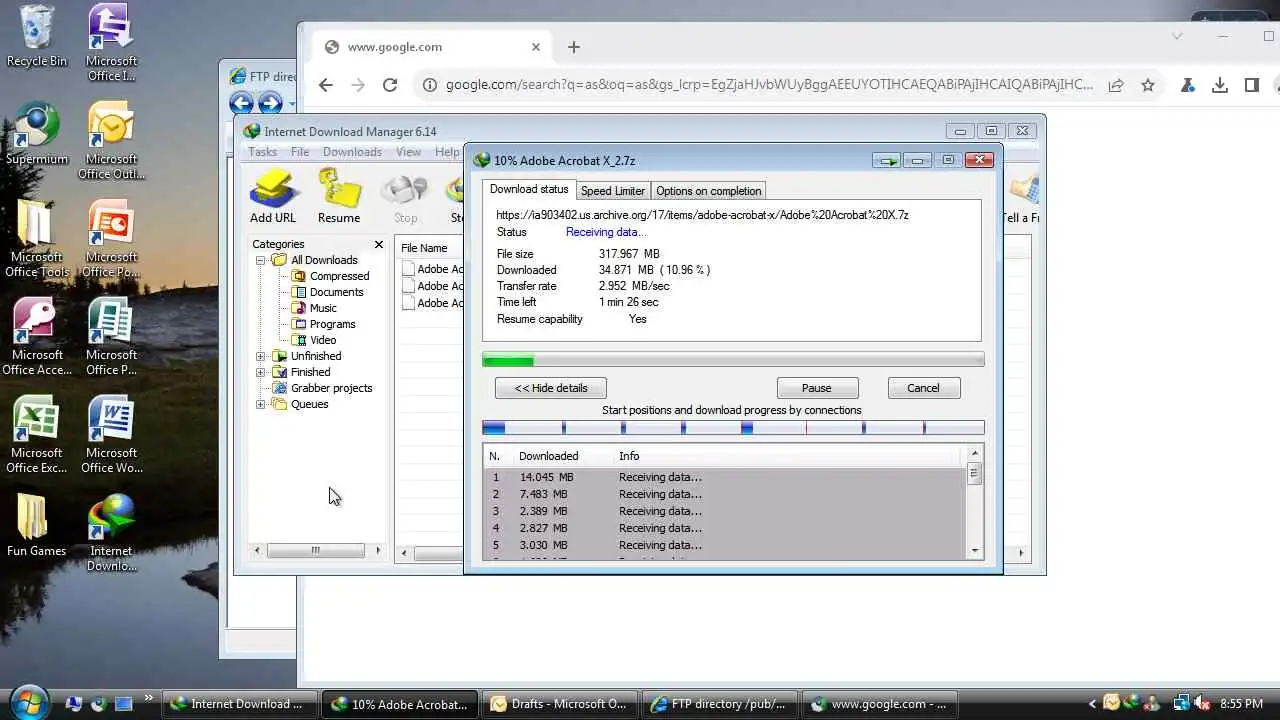Viewport: 1280px width, 720px height.
Task: Click the categories panel horizontal scrollbar
Action: [x=316, y=550]
